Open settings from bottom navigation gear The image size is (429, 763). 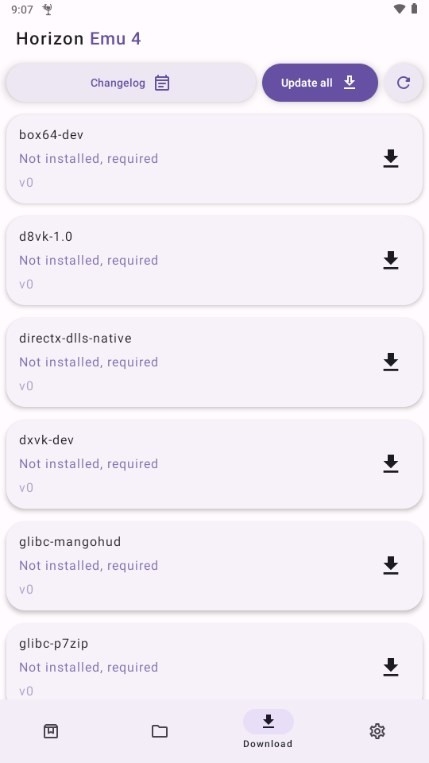click(x=377, y=731)
